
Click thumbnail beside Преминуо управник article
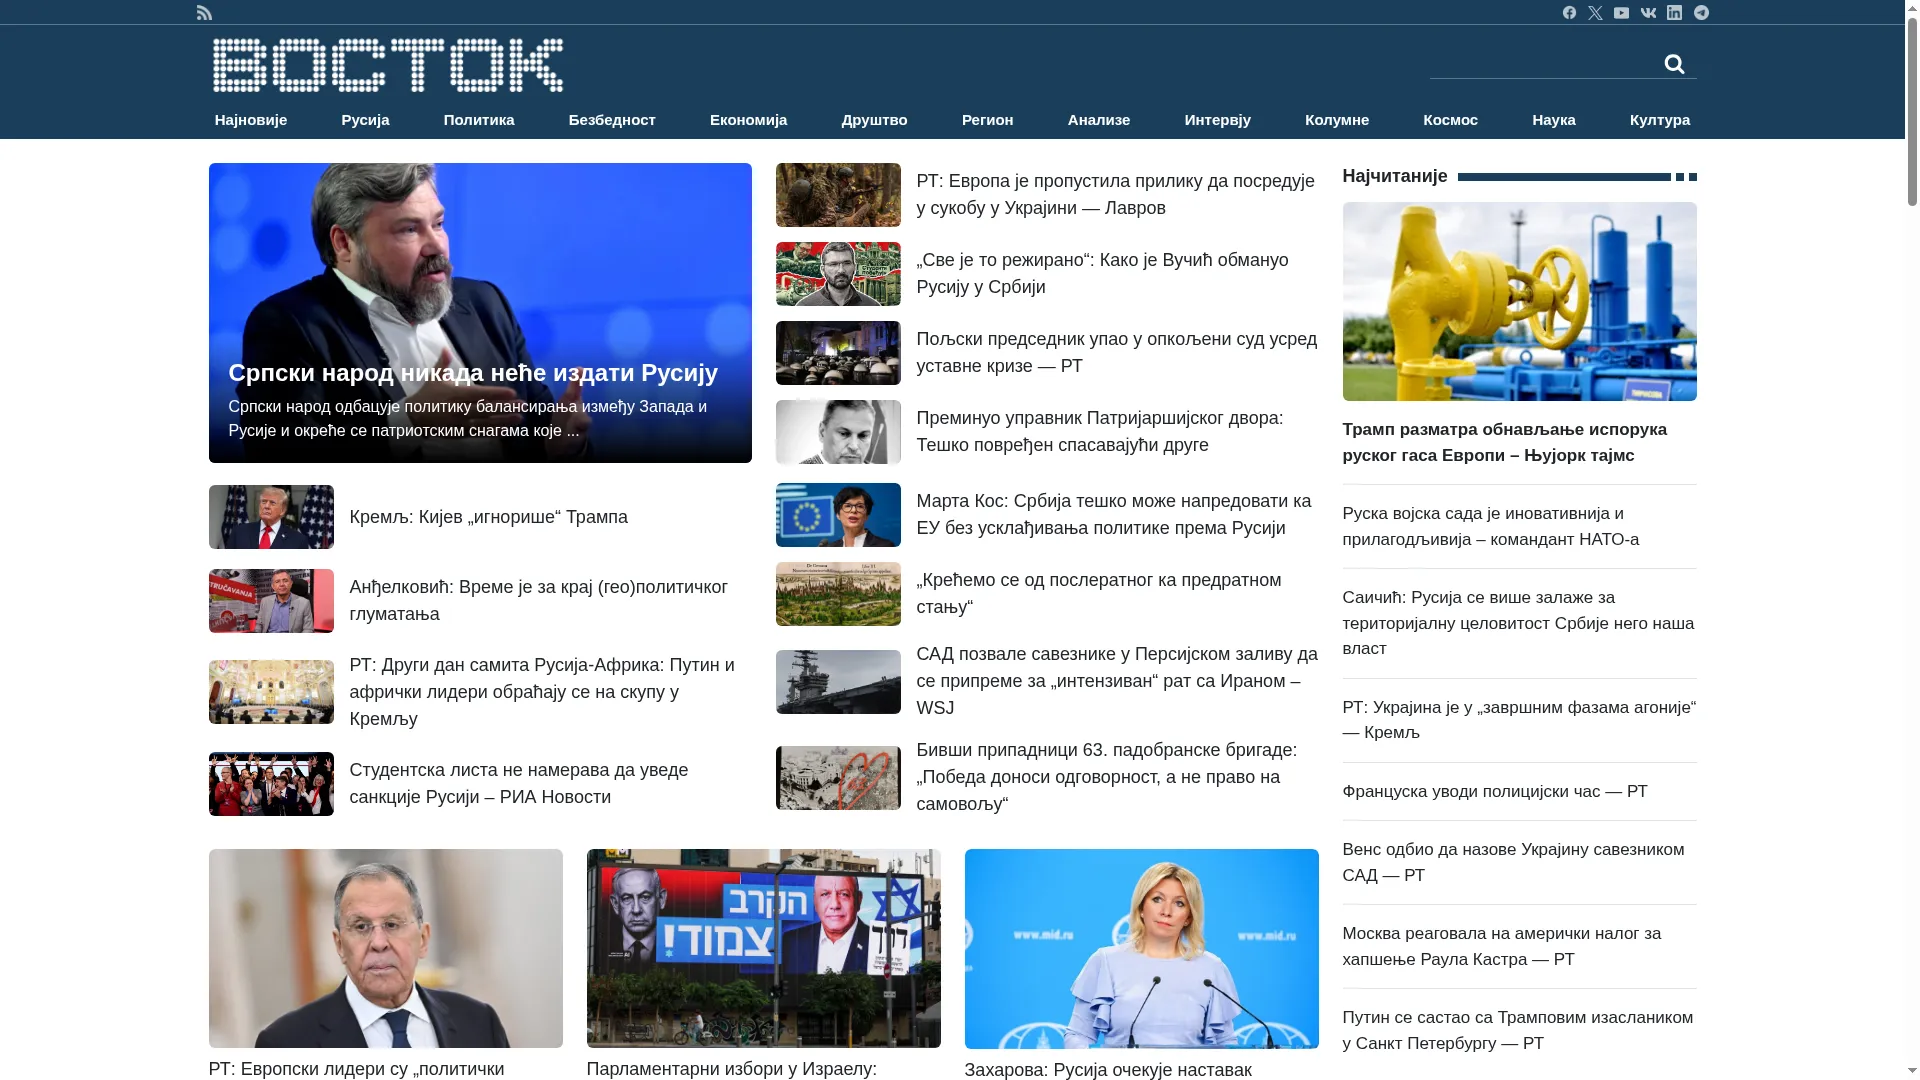838,432
